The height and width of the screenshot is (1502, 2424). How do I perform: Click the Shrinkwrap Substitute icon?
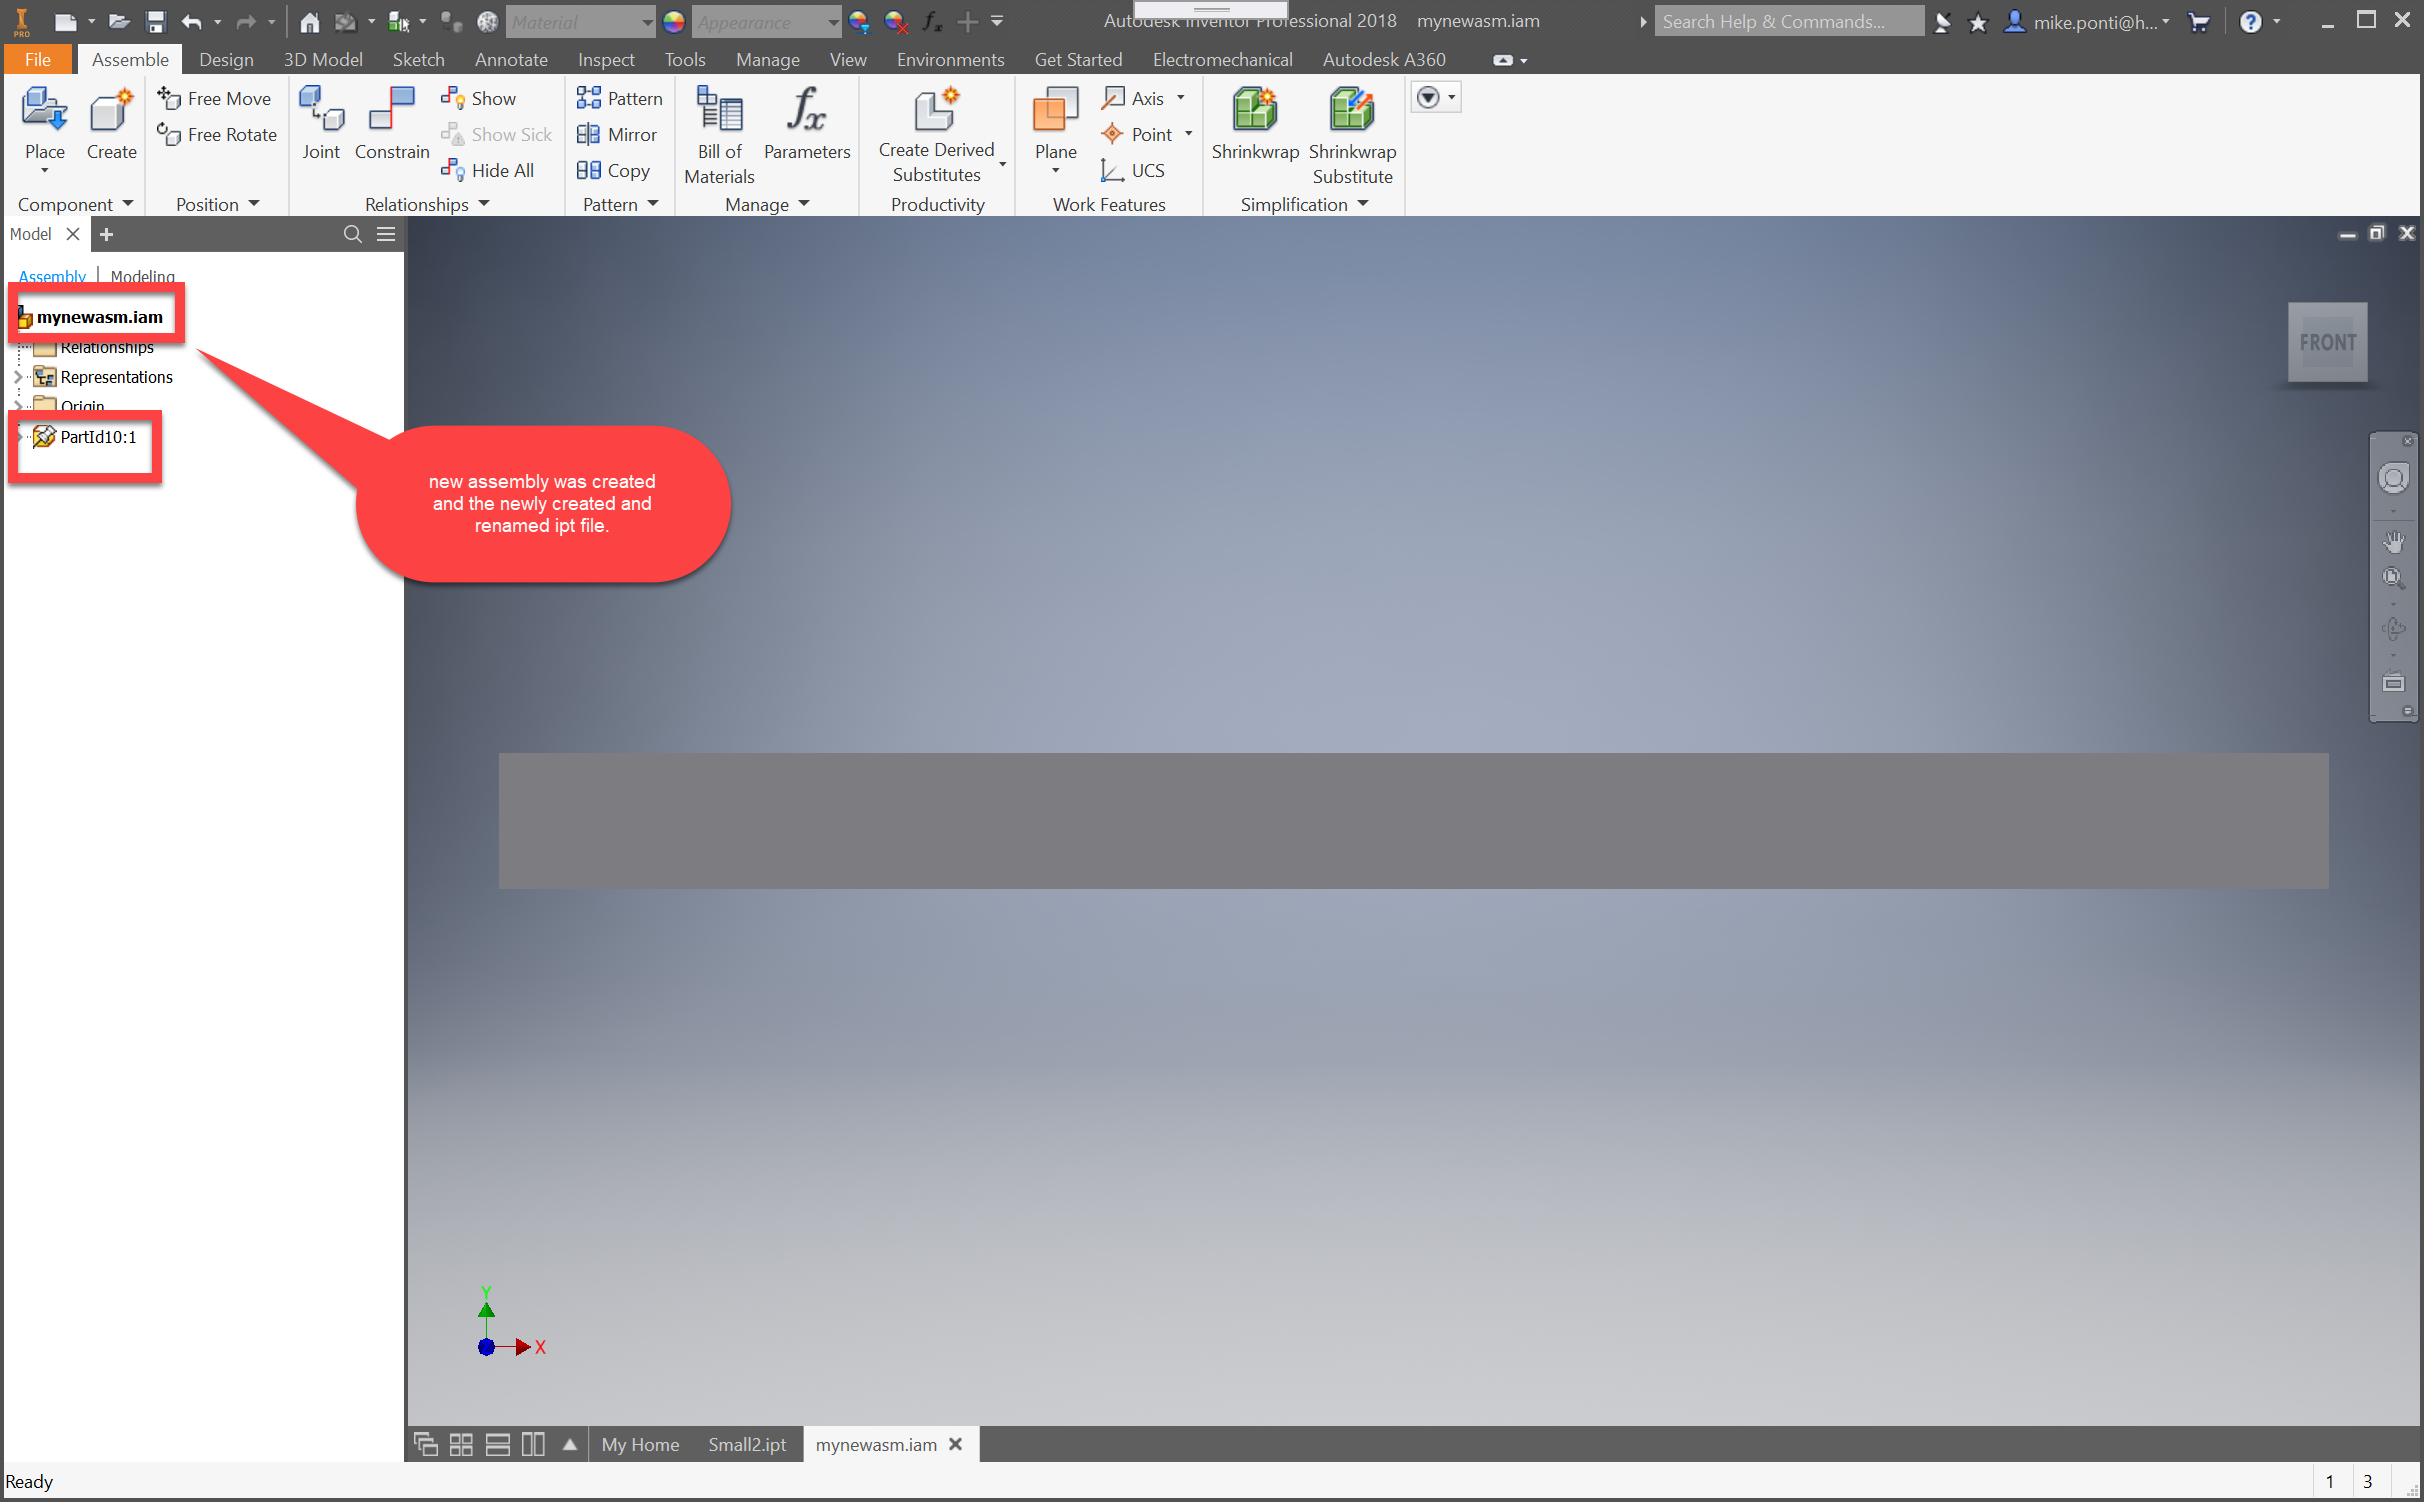1351,112
